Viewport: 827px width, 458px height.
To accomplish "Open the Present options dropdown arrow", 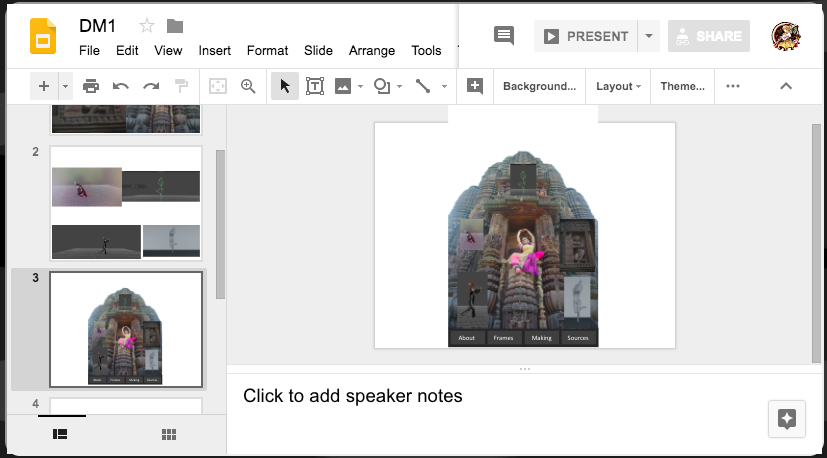I will coord(649,36).
